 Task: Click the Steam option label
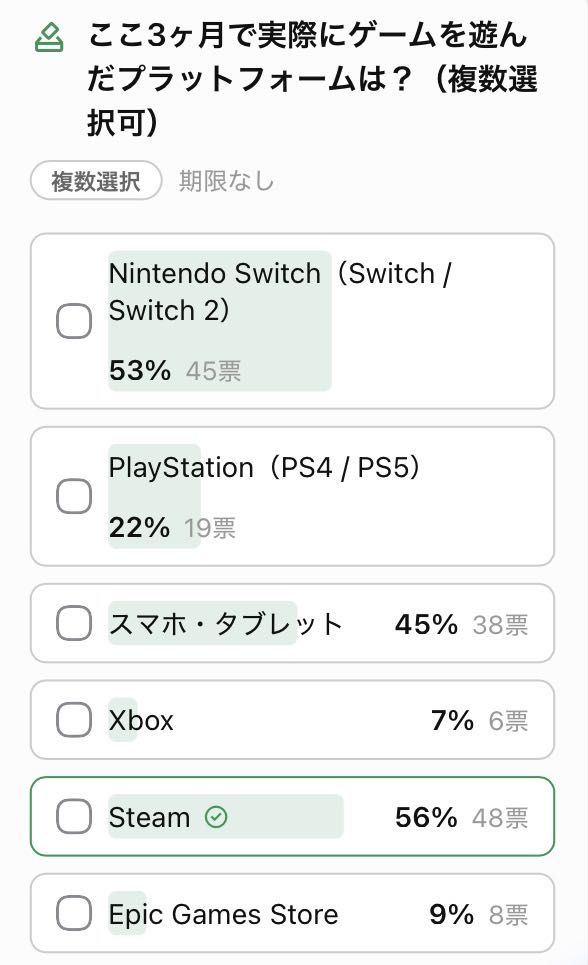(x=150, y=817)
